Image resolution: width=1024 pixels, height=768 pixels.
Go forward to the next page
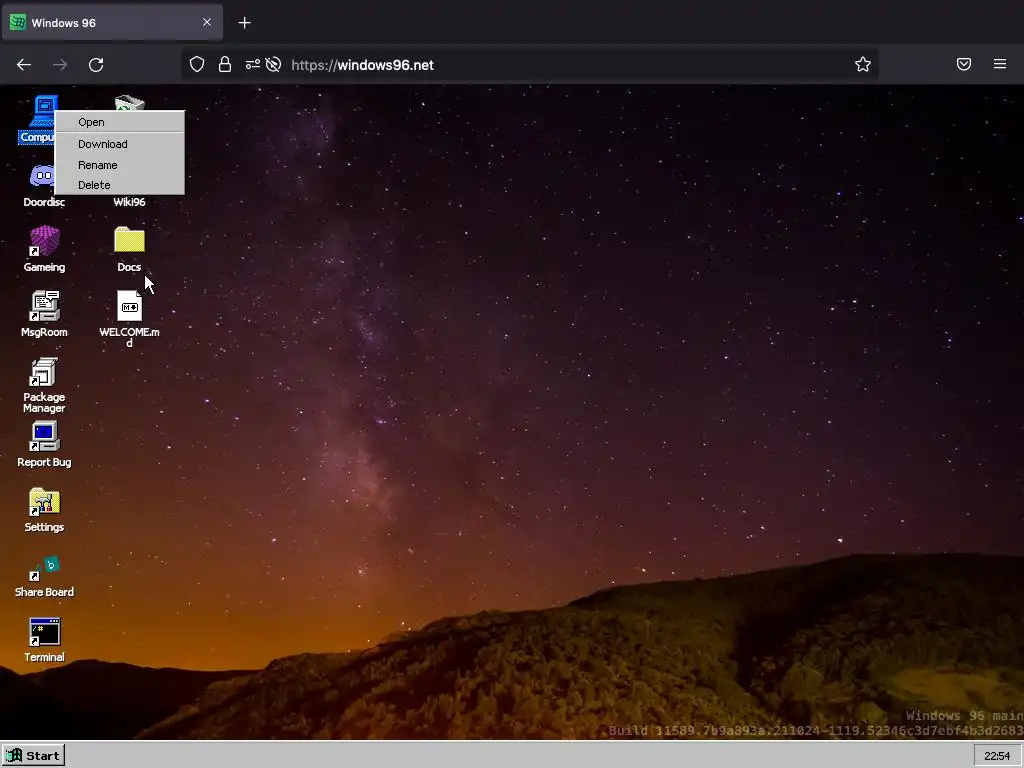click(60, 65)
